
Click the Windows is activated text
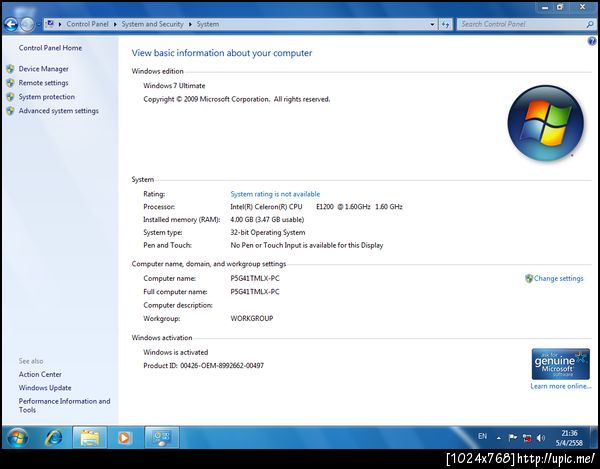176,352
